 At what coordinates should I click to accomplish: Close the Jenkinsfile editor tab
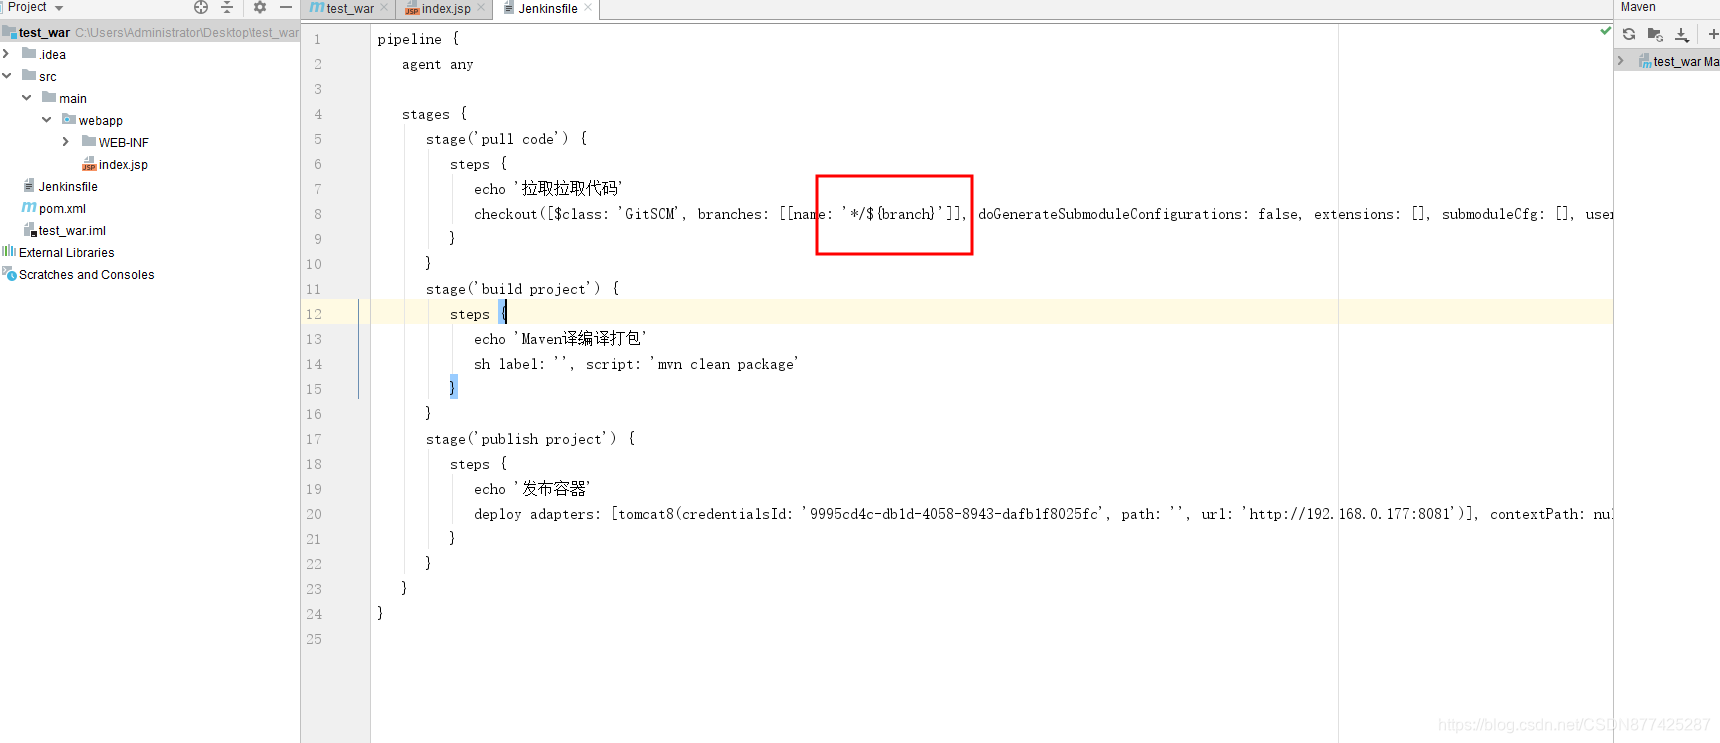point(588,8)
